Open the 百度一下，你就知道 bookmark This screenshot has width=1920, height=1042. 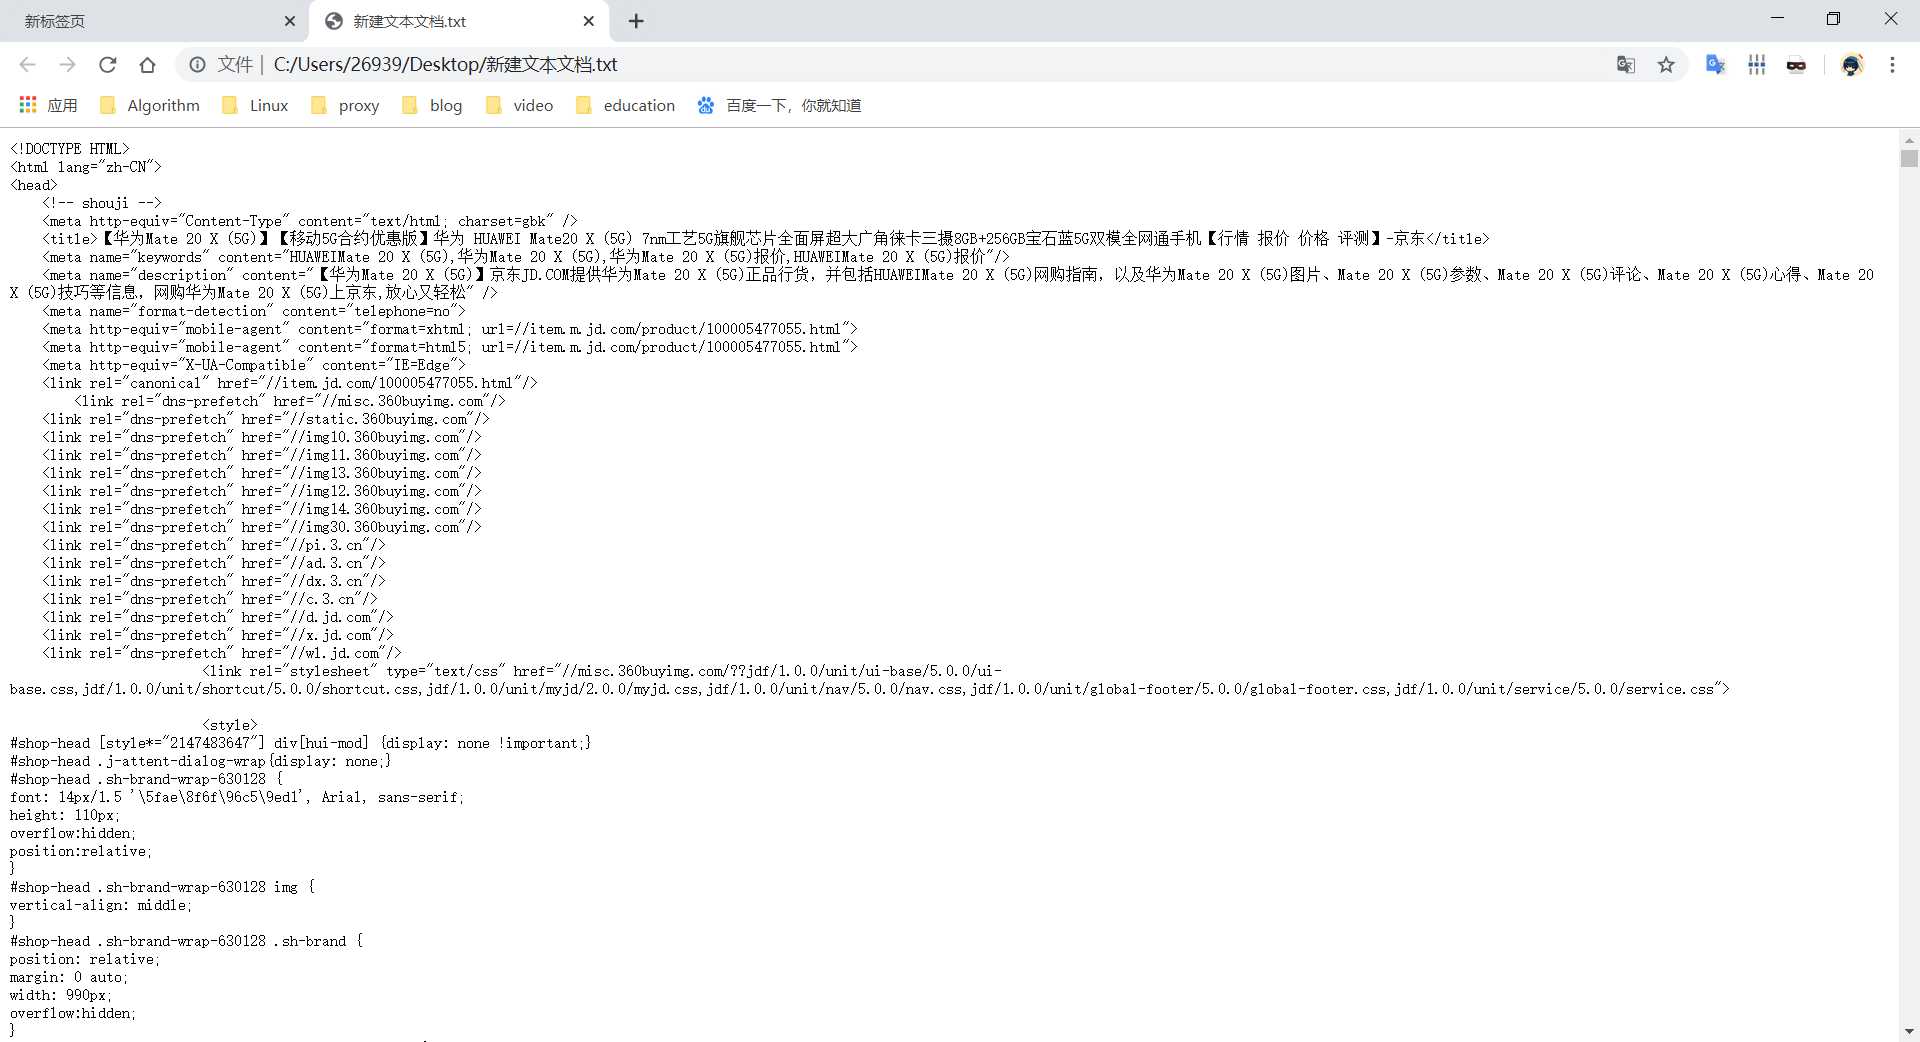(x=780, y=105)
